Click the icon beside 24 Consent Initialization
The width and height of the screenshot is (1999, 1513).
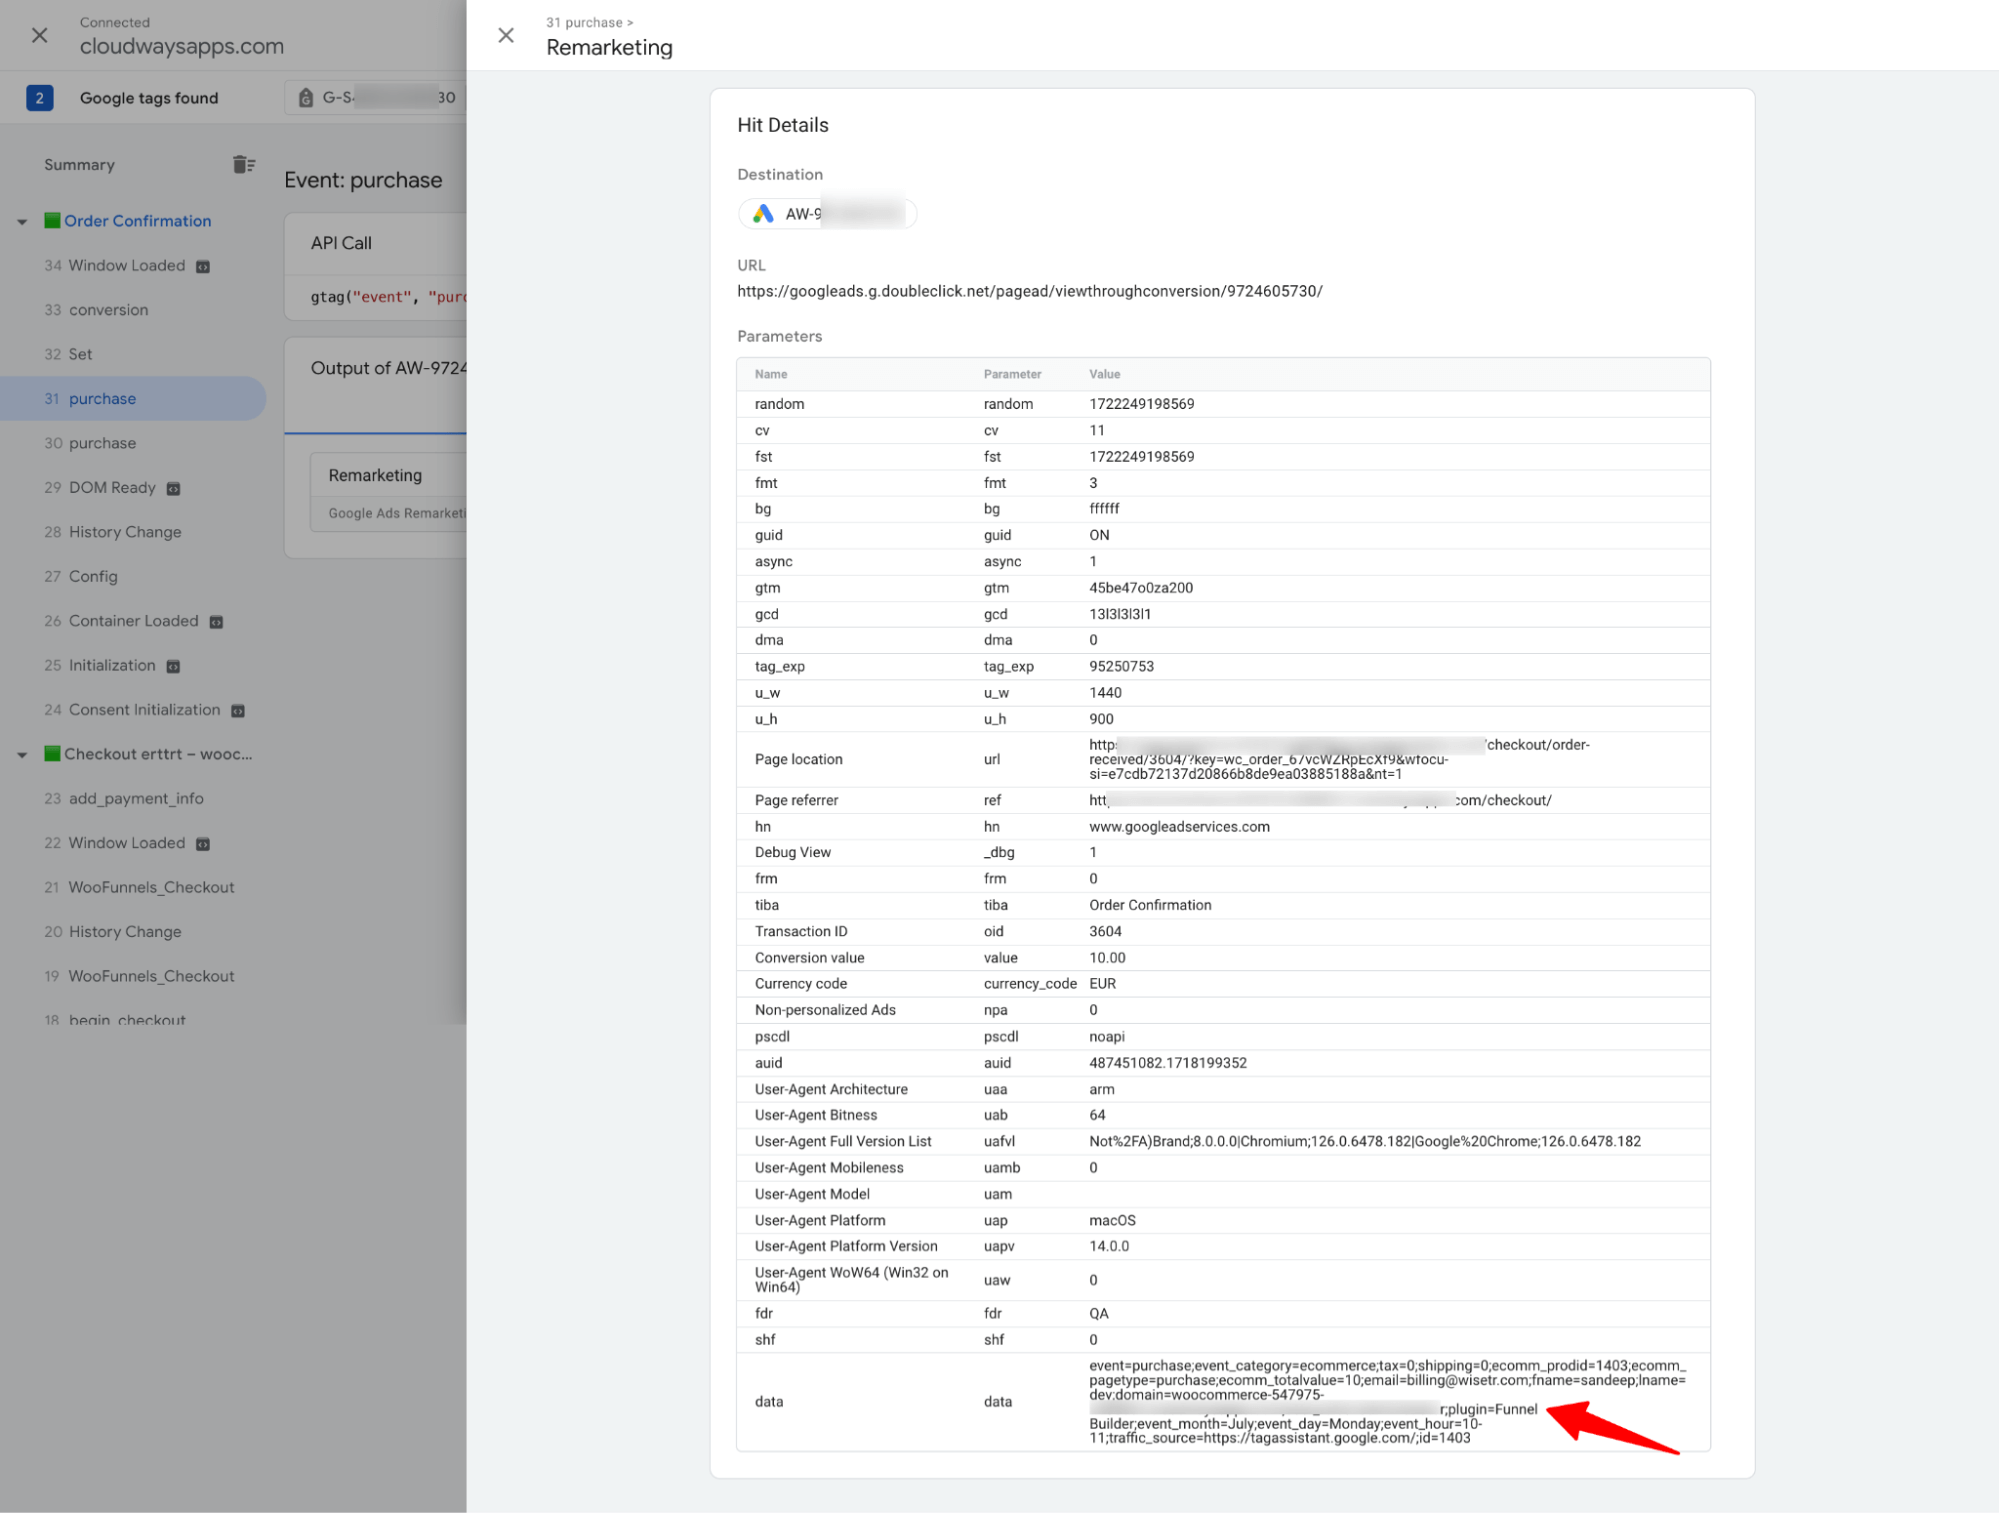tap(238, 711)
